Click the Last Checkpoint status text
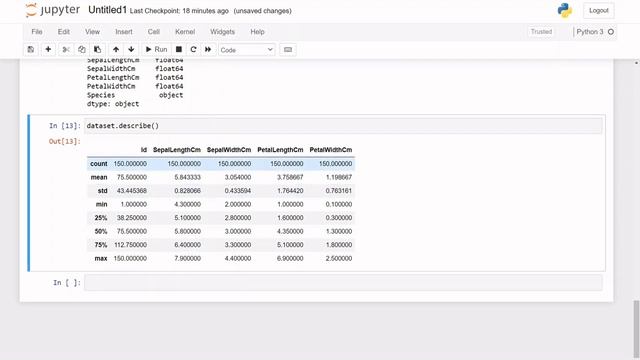The image size is (640, 360). (179, 11)
